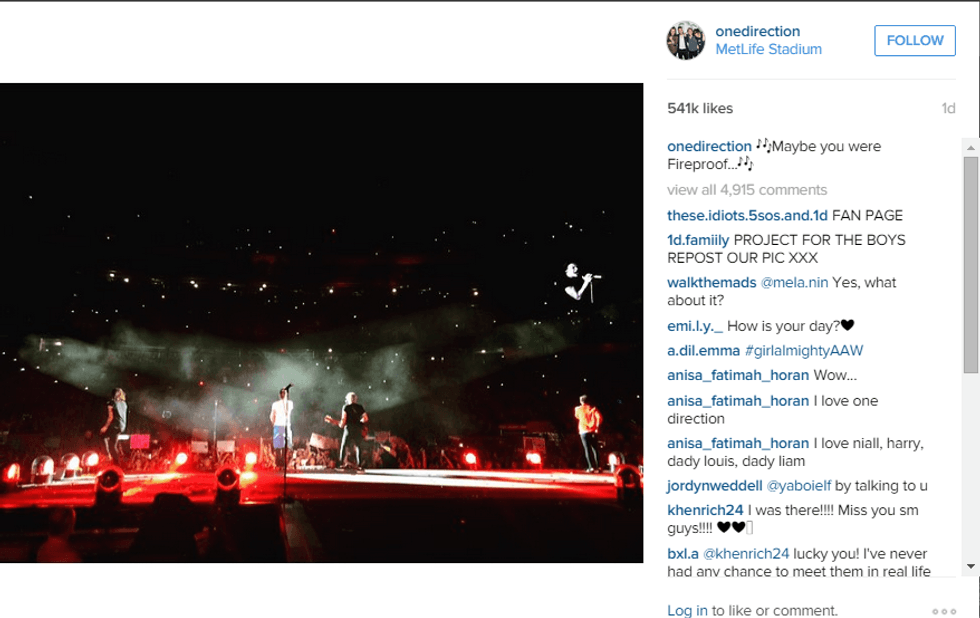Screen dimensions: 980x618
Task: Visit the 1d.famiily user profile
Action: pyautogui.click(x=698, y=240)
